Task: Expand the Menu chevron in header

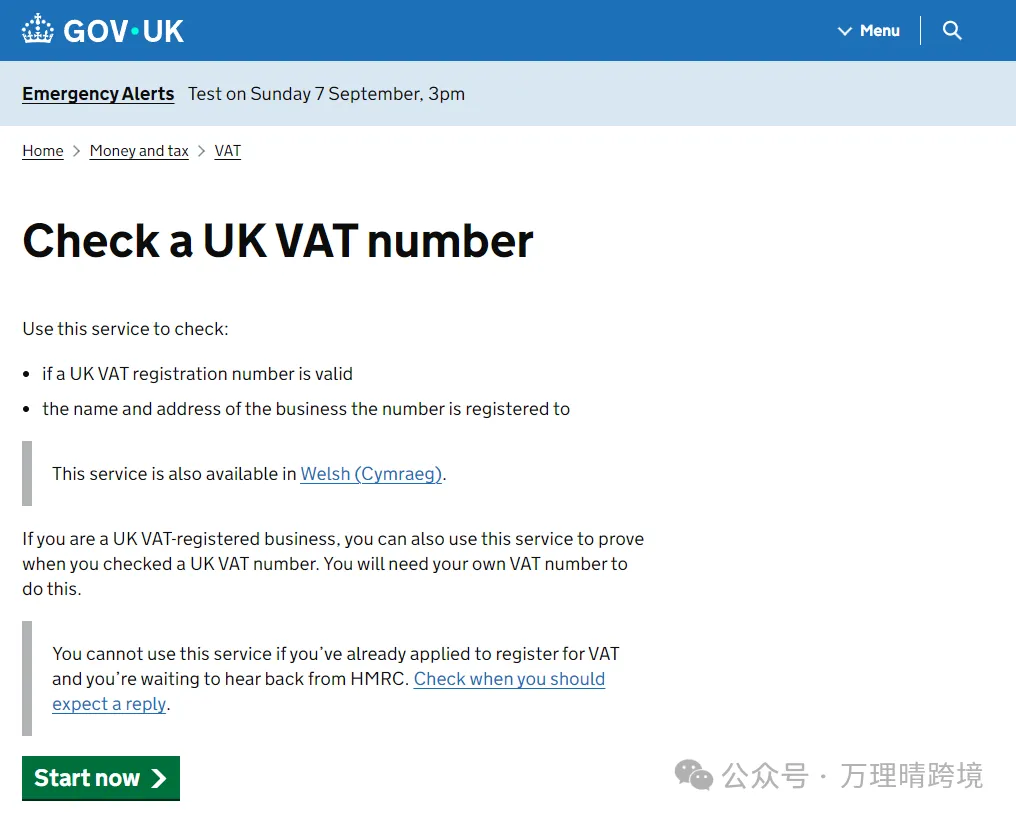Action: [844, 31]
